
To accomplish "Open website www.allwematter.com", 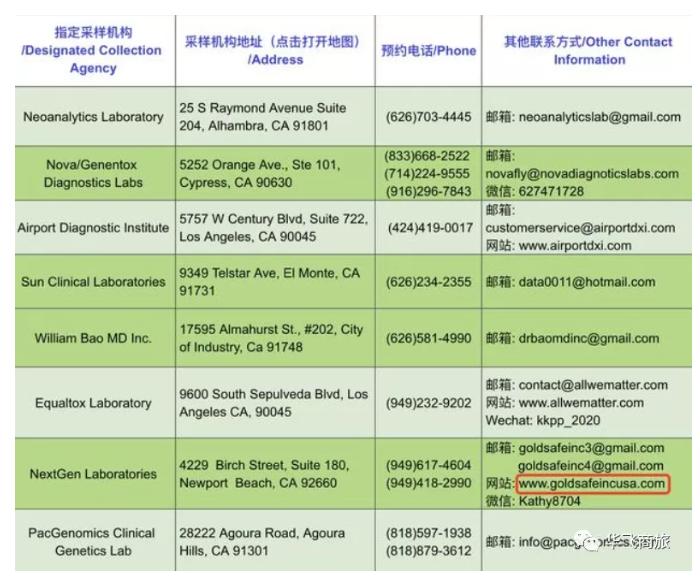I will [581, 403].
